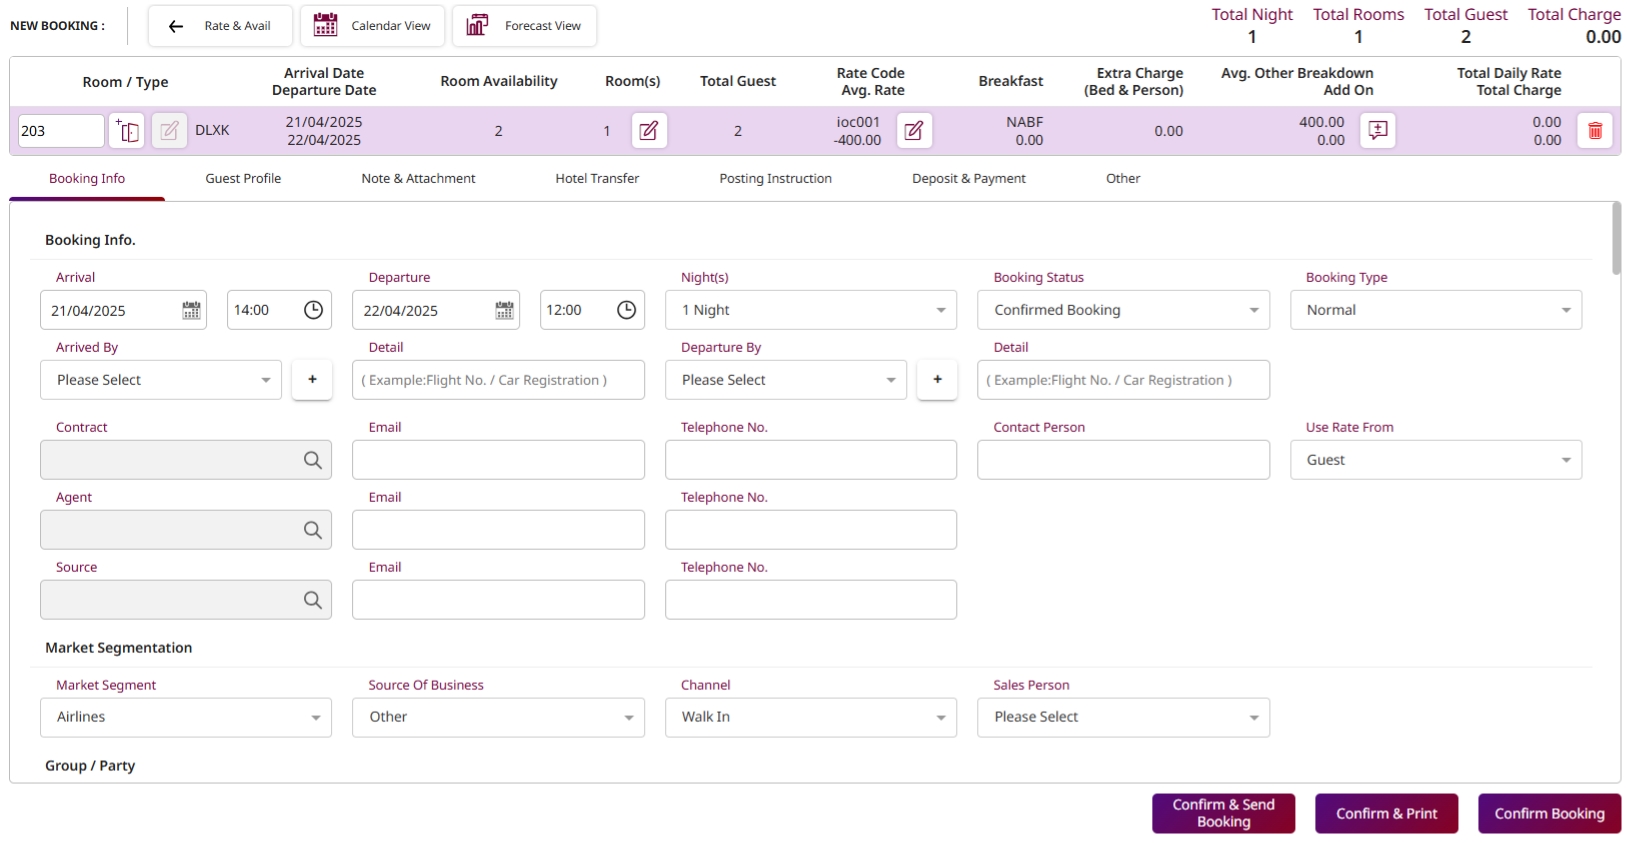The height and width of the screenshot is (843, 1627).
Task: Open the Arrival date calendar picker
Action: pos(191,311)
